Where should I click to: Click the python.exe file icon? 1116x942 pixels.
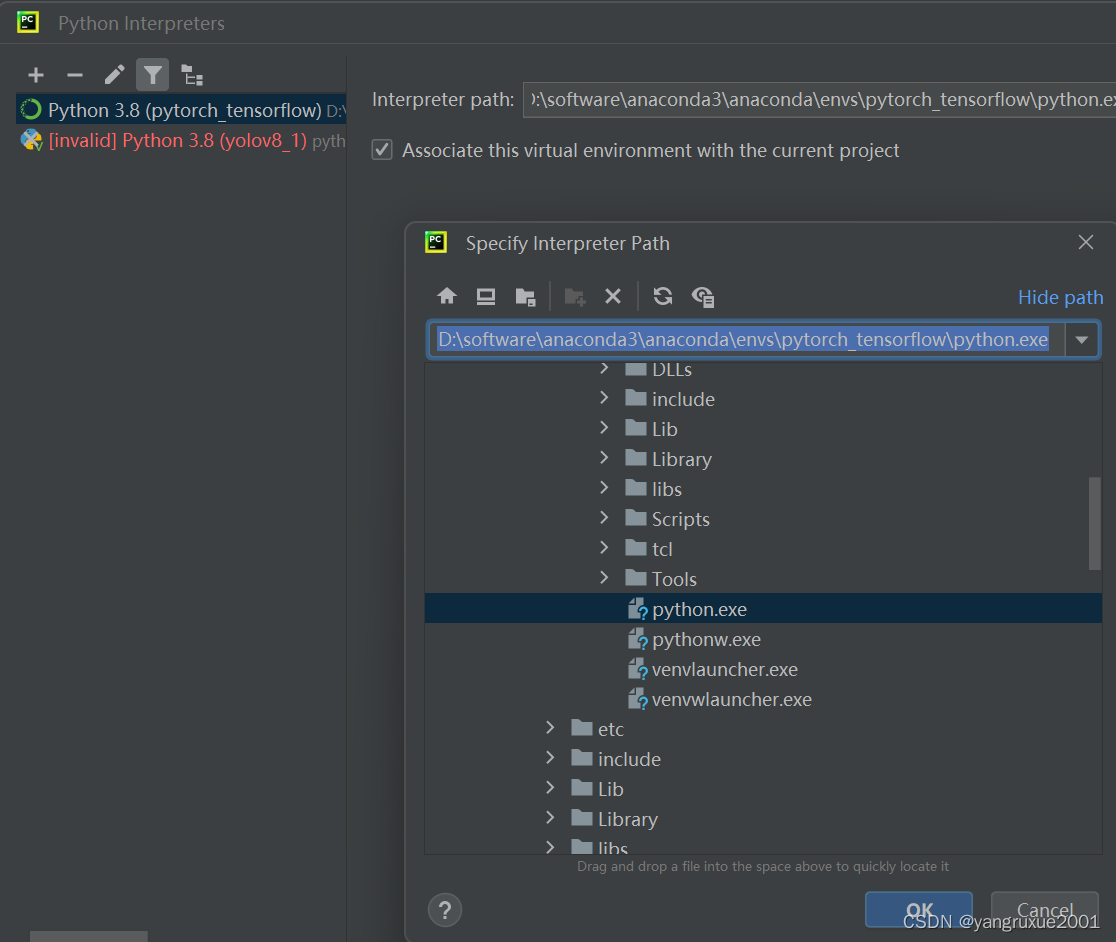click(638, 609)
